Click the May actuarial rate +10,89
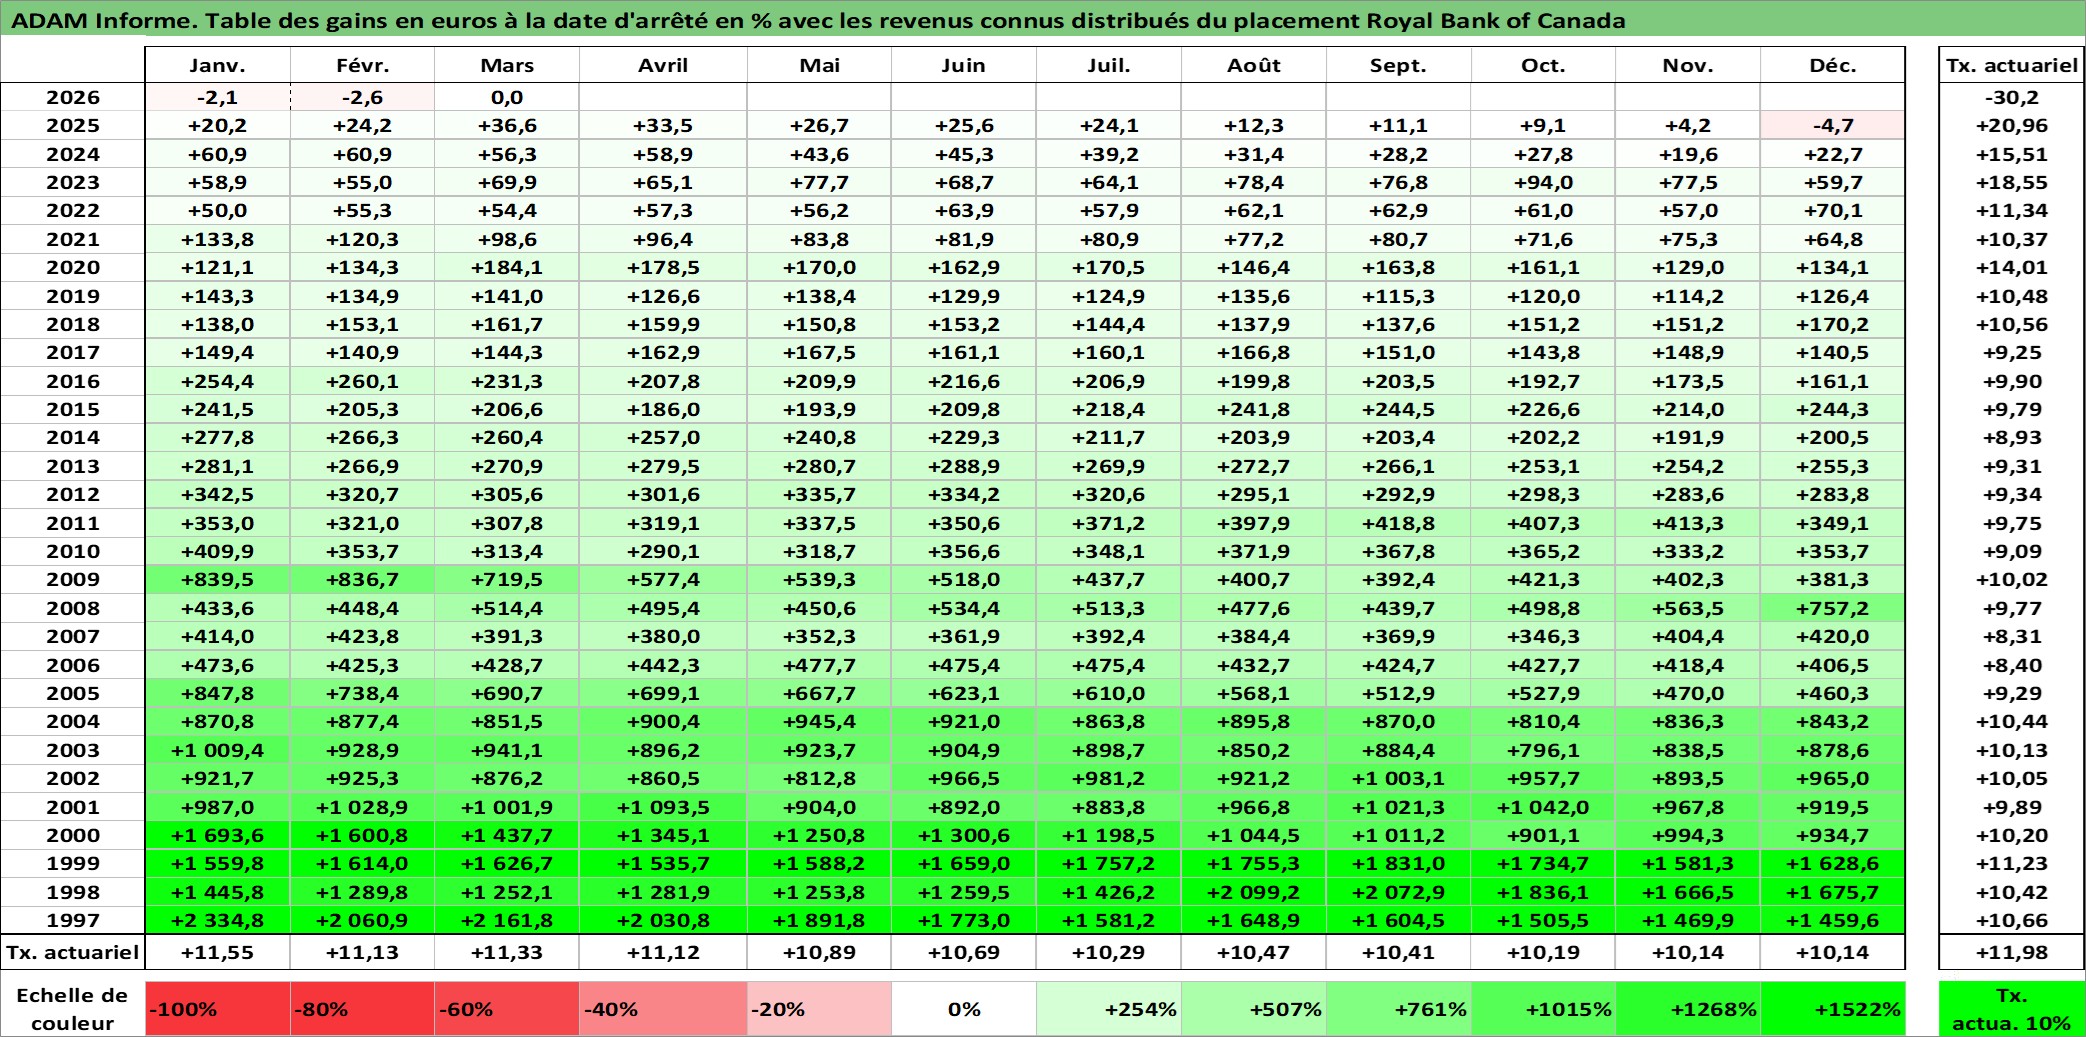 coord(820,952)
